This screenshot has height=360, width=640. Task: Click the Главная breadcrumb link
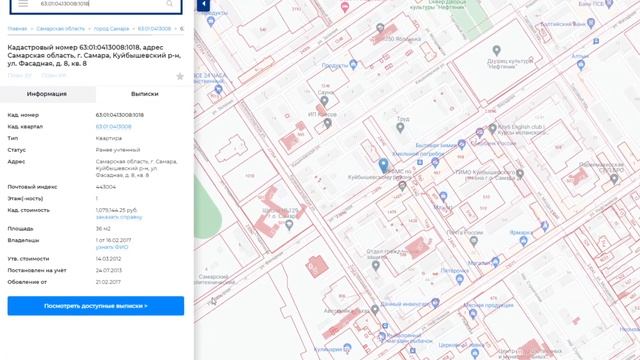click(x=17, y=29)
